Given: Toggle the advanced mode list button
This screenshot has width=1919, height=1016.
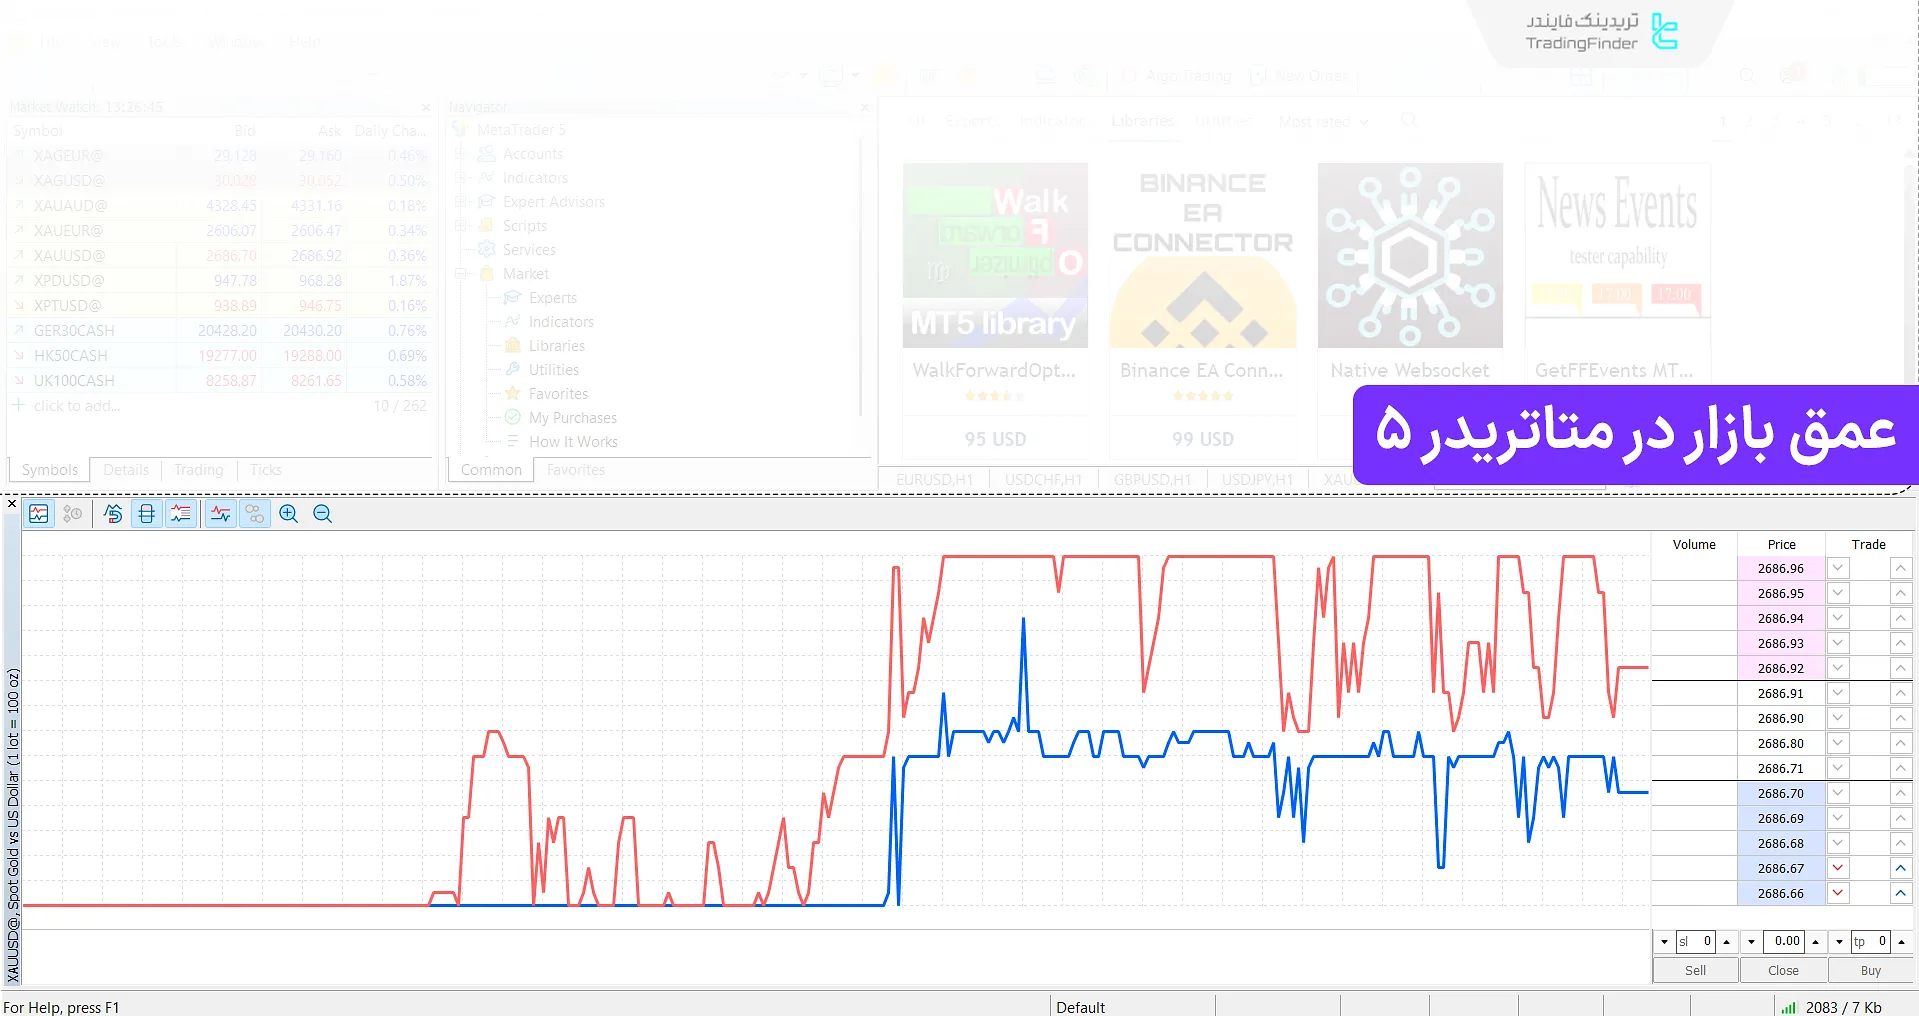Looking at the screenshot, I should coord(181,514).
